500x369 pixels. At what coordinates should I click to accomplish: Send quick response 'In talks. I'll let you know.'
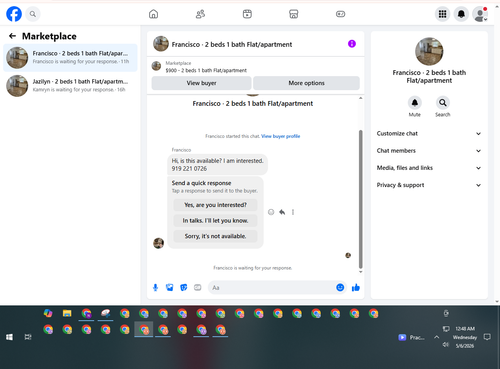pyautogui.click(x=215, y=221)
